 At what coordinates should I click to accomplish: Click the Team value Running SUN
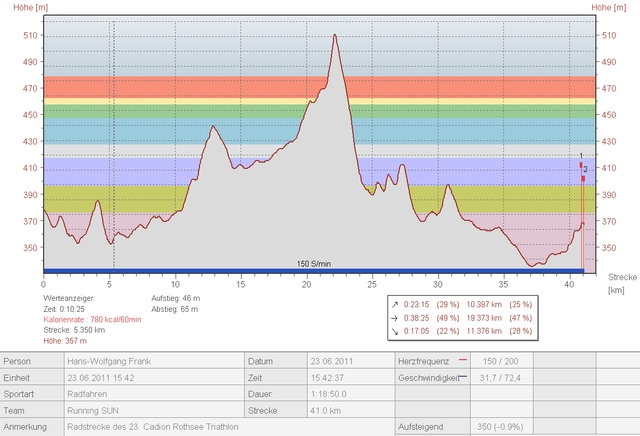click(x=95, y=410)
